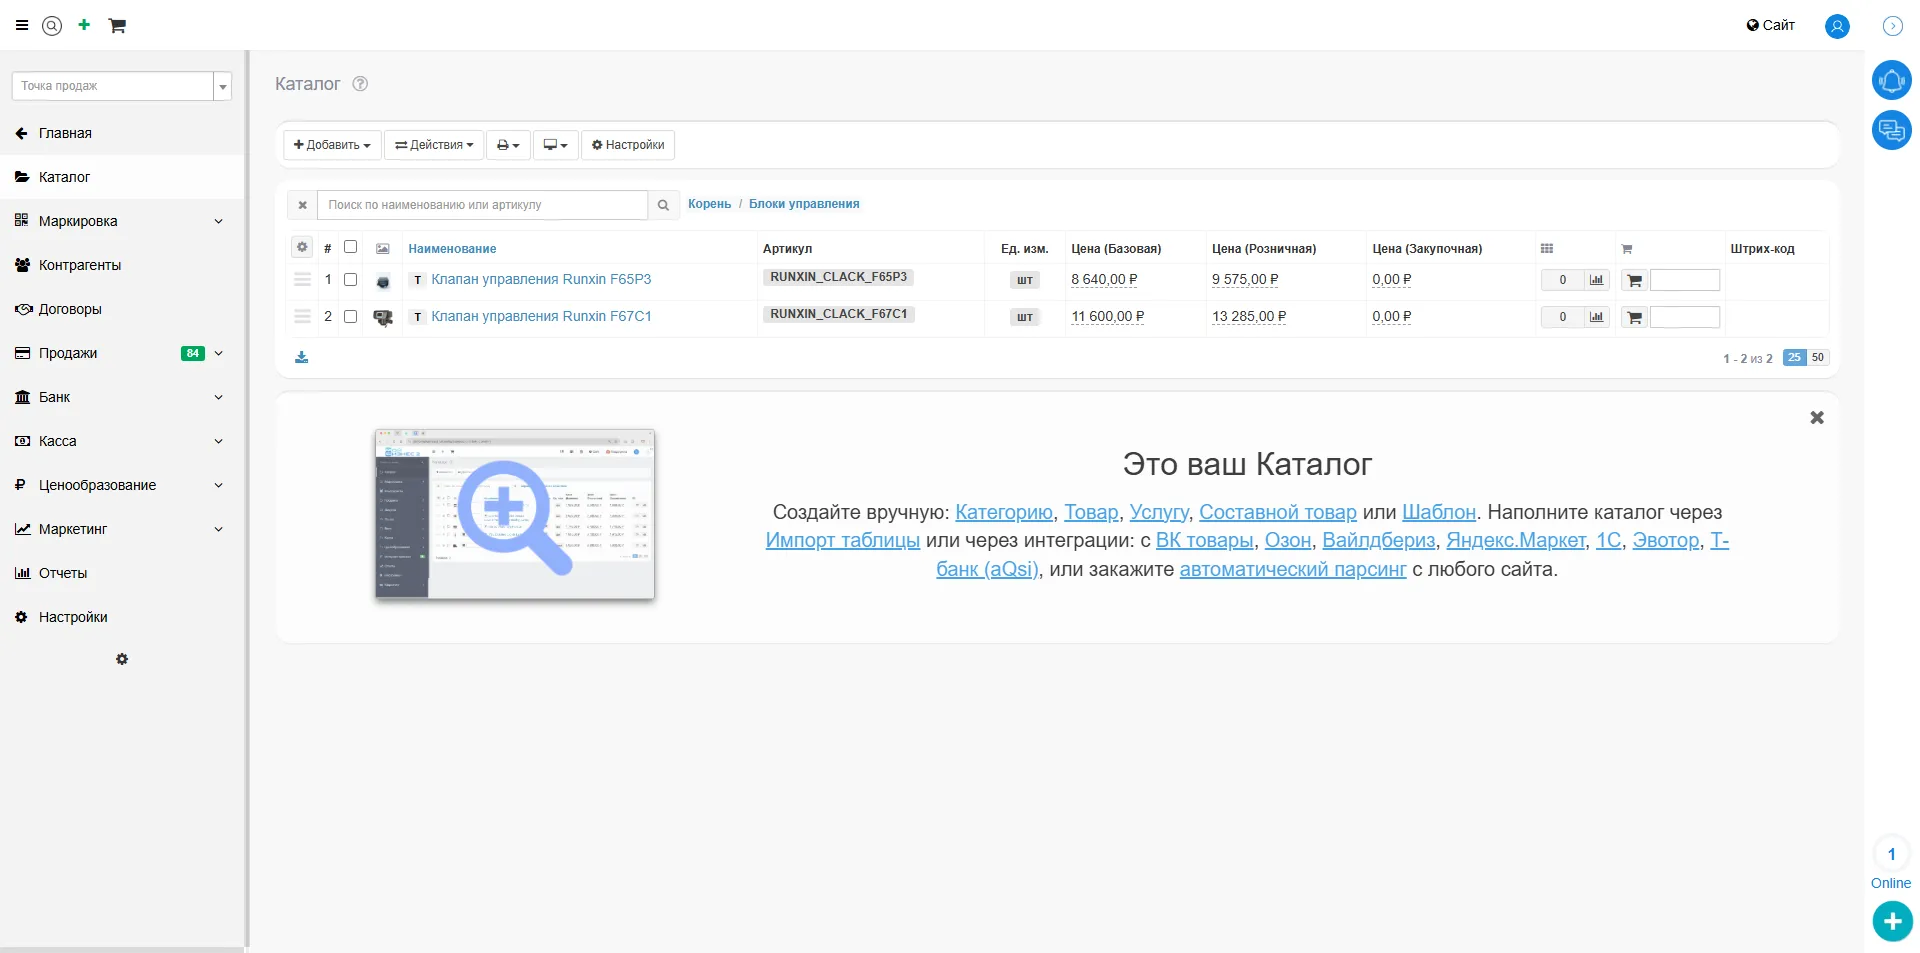Click the catalog search input field
Viewport: 1920px width, 953px height.
coord(482,205)
